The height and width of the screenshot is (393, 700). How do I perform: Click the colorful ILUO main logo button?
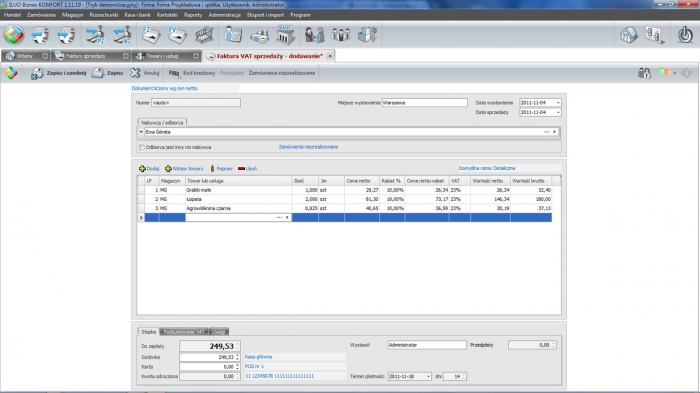pyautogui.click(x=14, y=34)
